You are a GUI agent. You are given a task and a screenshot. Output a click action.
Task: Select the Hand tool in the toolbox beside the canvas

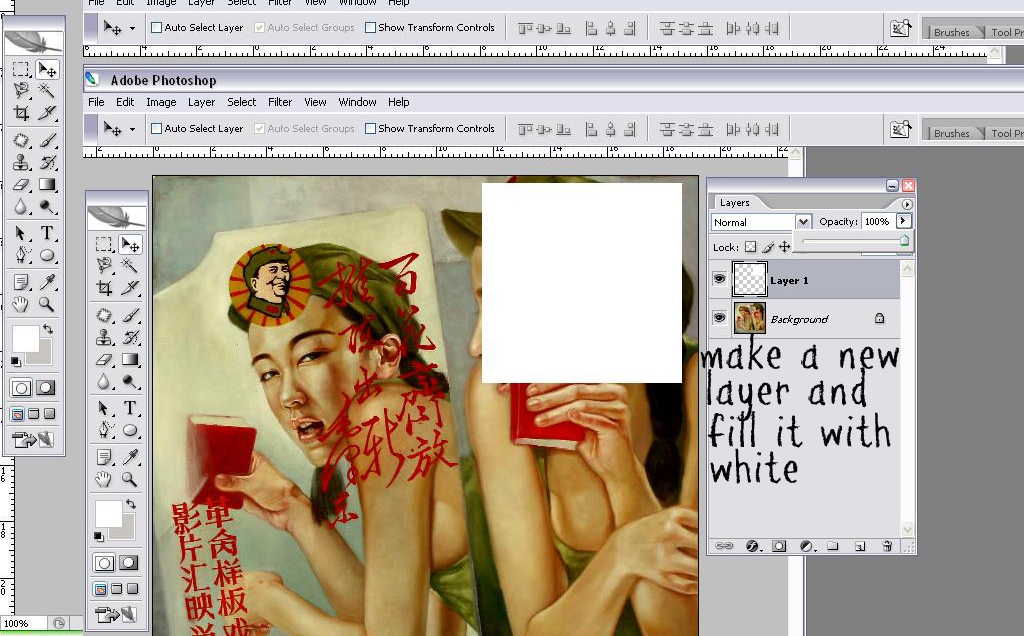tap(104, 479)
